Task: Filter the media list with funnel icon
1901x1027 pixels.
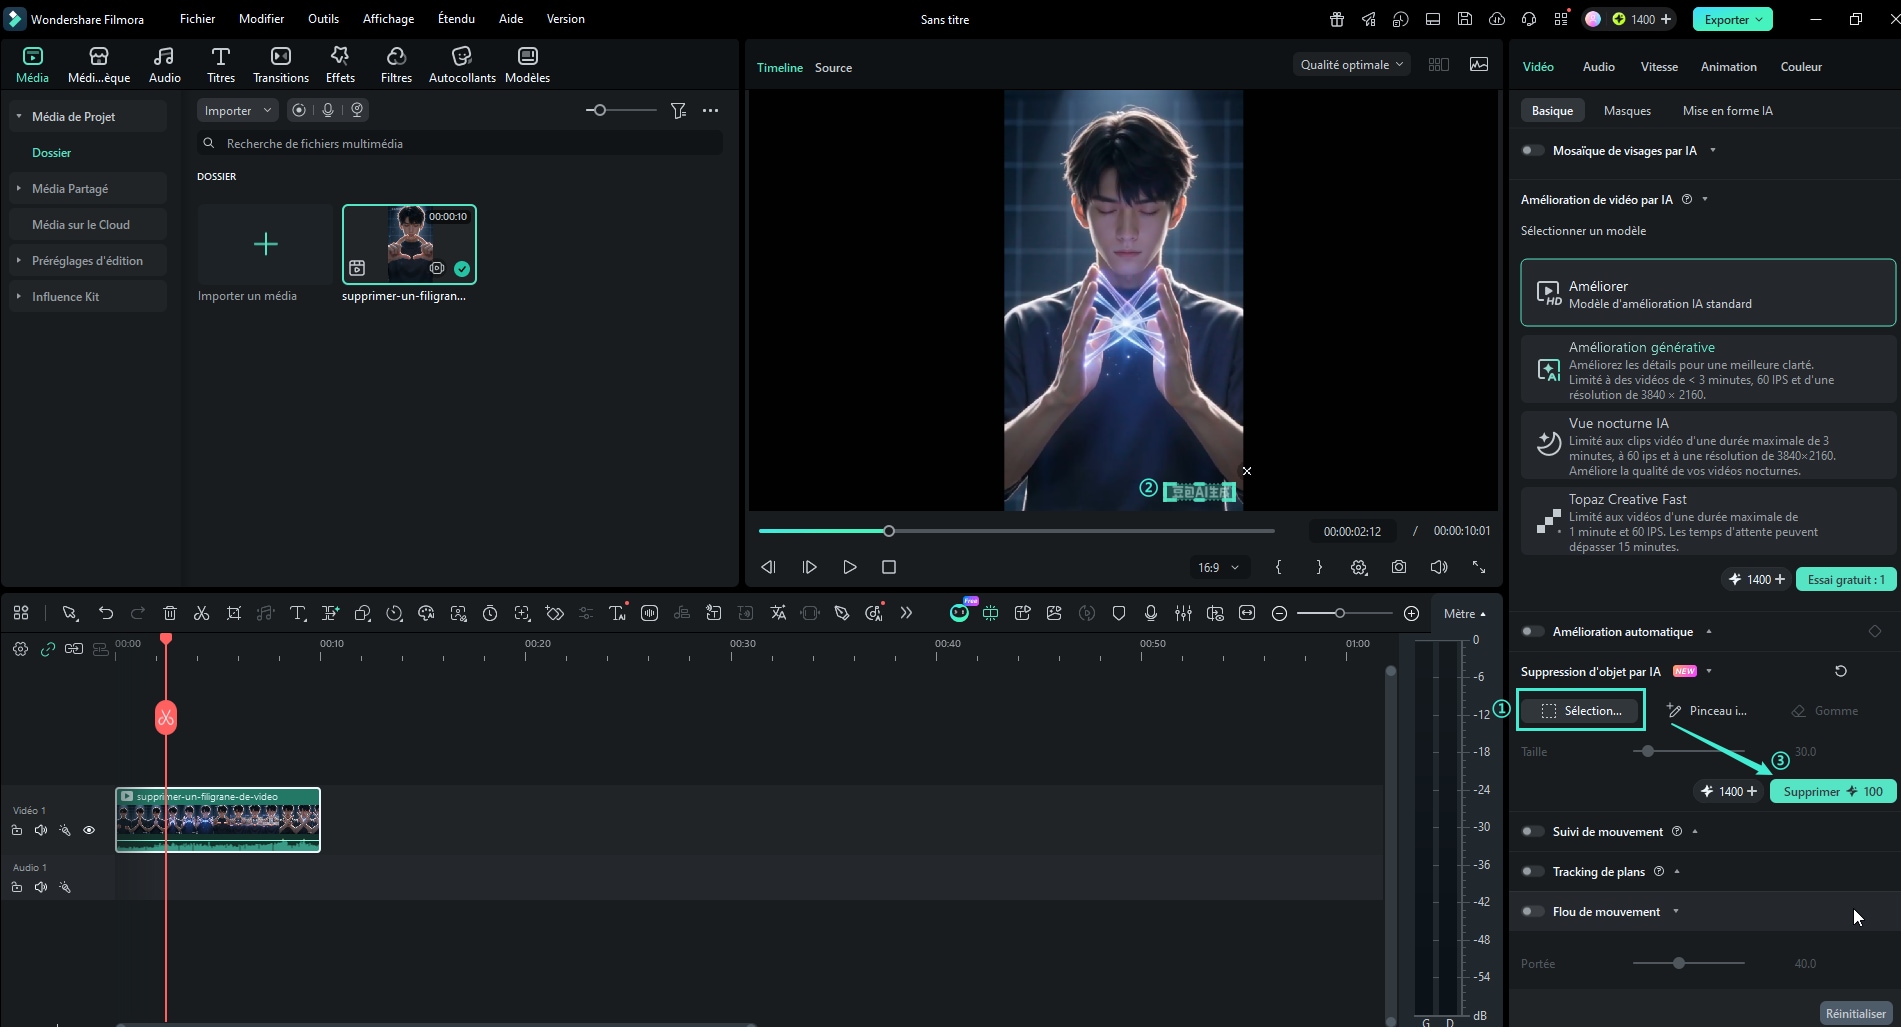Action: coord(678,111)
